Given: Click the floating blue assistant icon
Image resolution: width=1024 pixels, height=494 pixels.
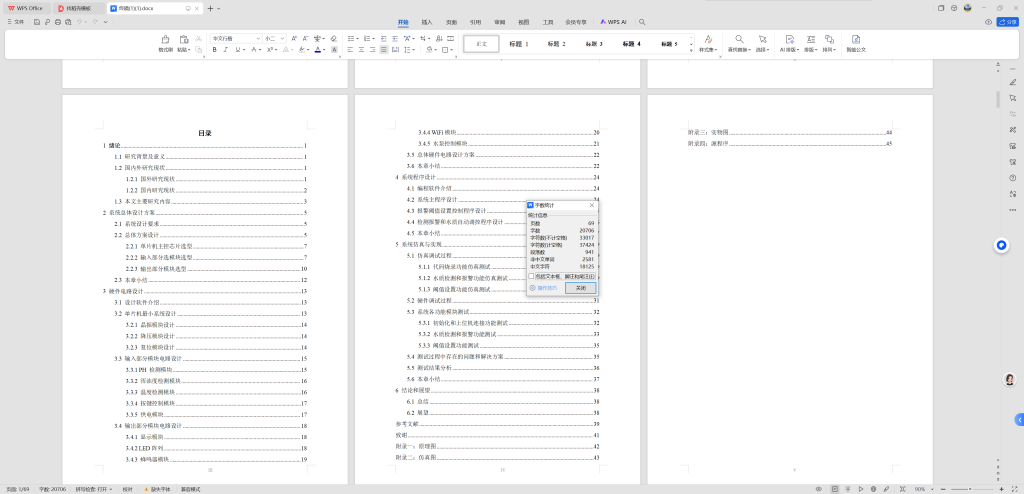Looking at the screenshot, I should pos(1001,245).
